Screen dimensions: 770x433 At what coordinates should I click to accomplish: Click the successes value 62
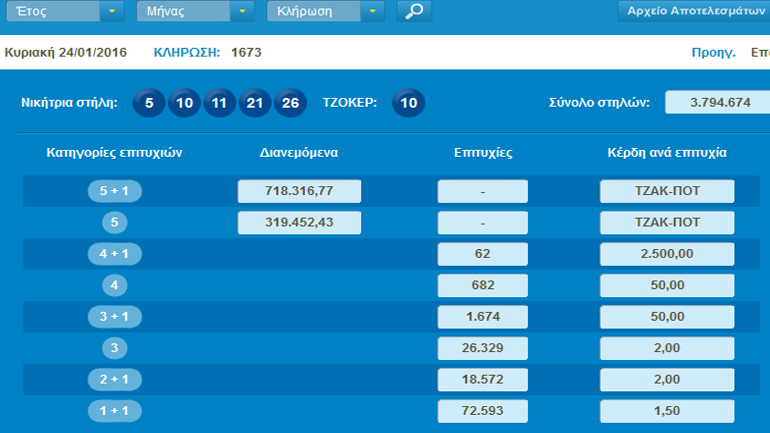pyautogui.click(x=483, y=254)
